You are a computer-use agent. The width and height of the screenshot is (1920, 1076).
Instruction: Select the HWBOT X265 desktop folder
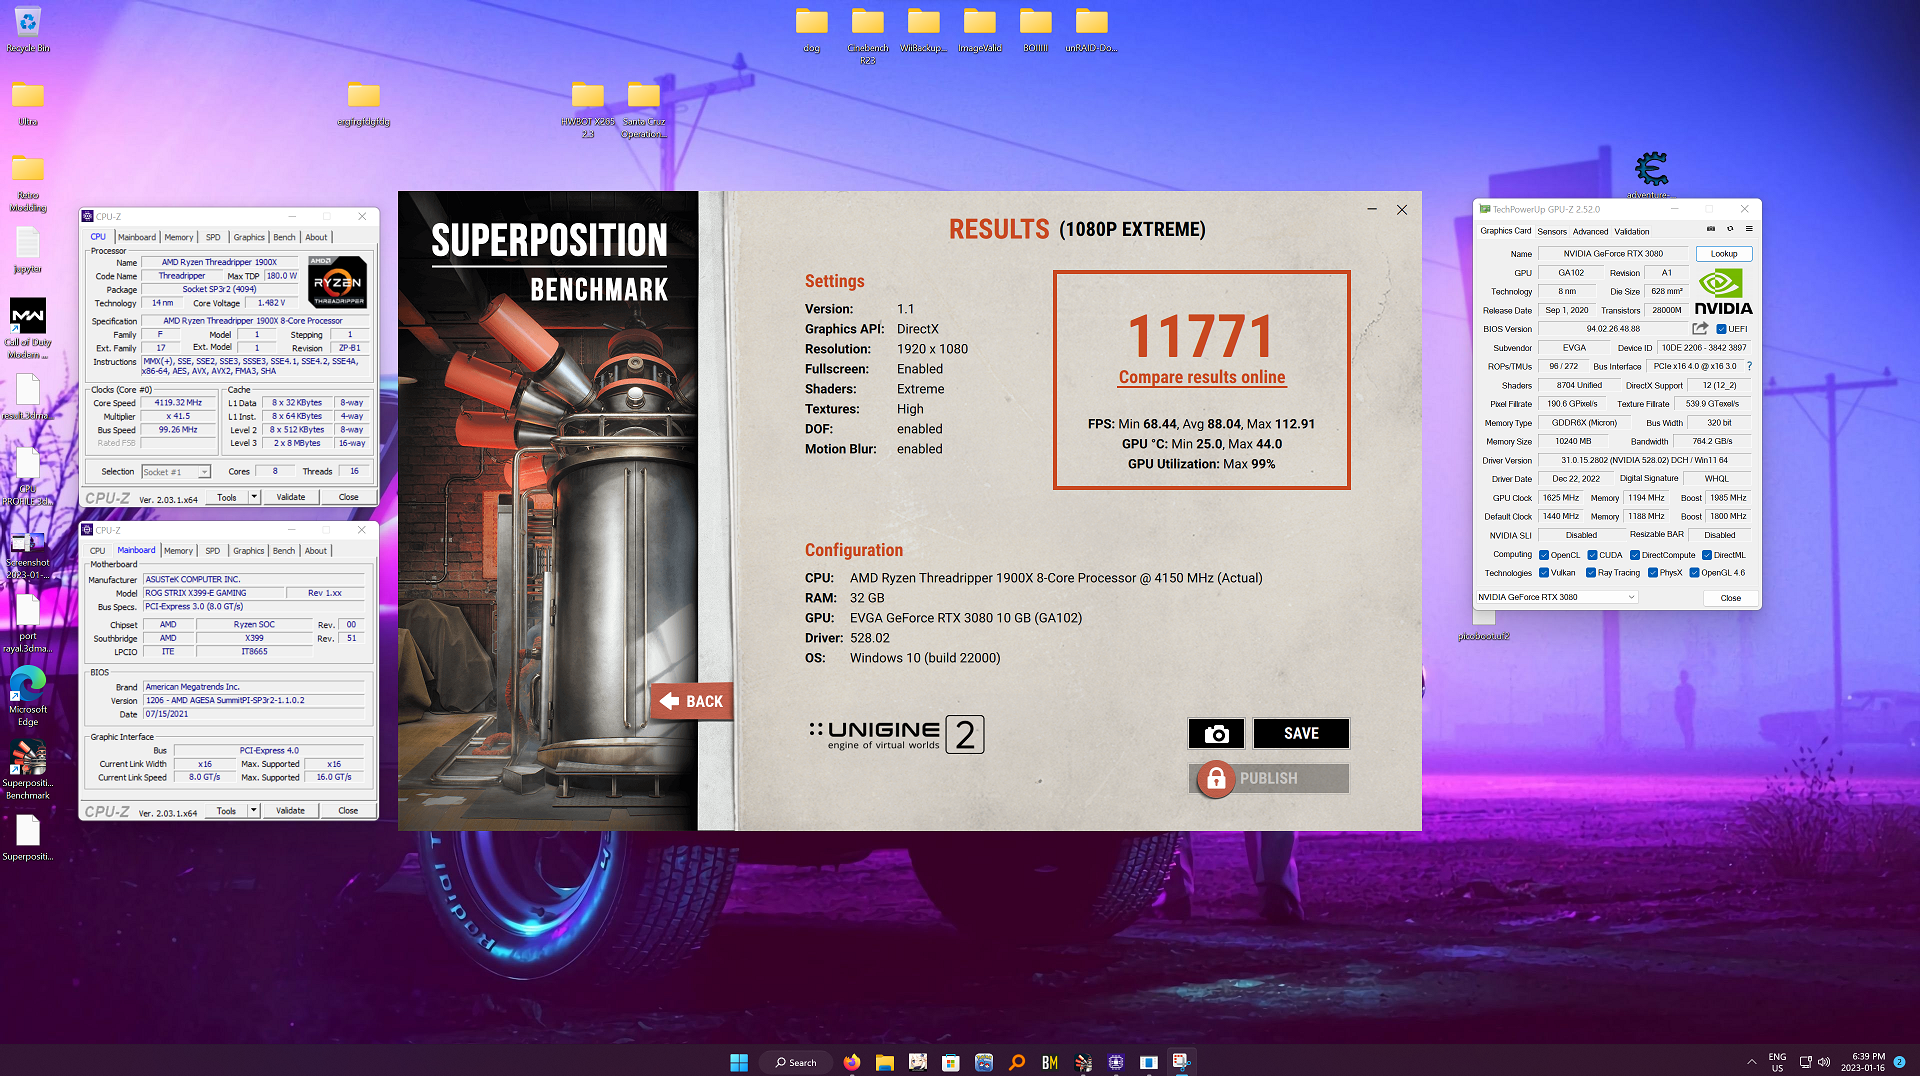[588, 110]
